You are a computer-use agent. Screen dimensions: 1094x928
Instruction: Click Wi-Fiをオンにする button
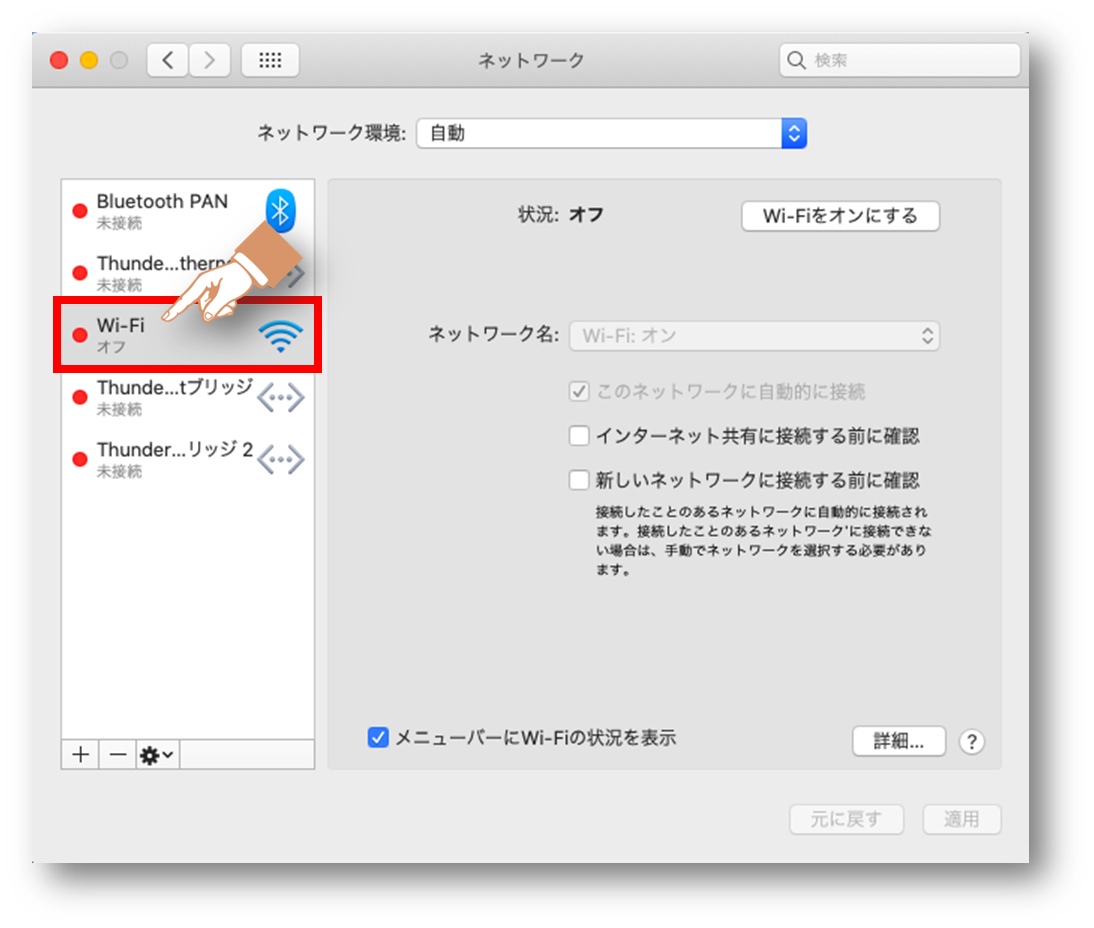840,216
